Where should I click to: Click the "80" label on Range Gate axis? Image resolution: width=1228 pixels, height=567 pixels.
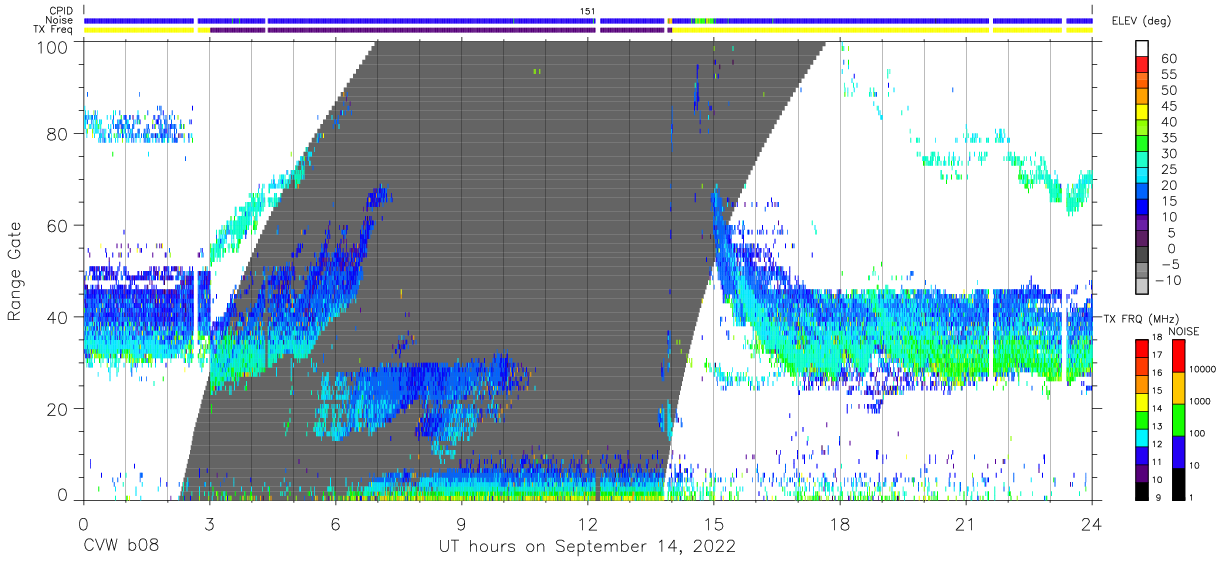pyautogui.click(x=58, y=135)
